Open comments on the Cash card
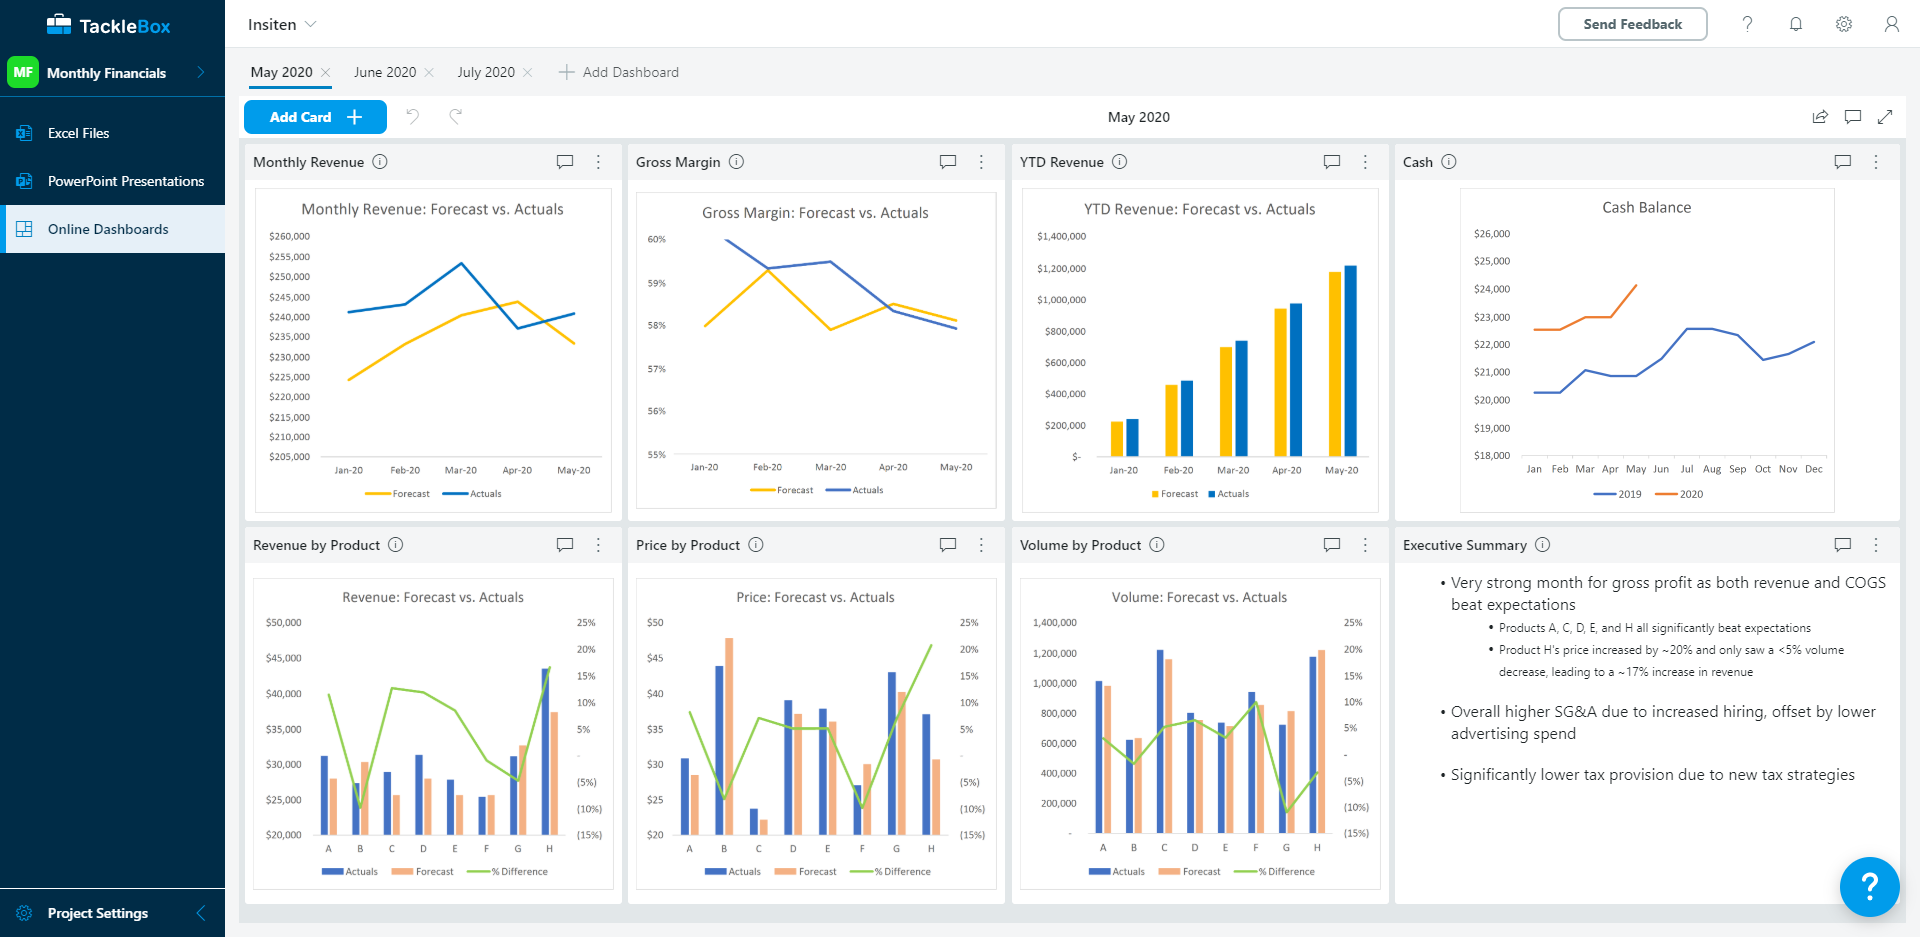Screen dimensions: 1920x937 point(1843,162)
